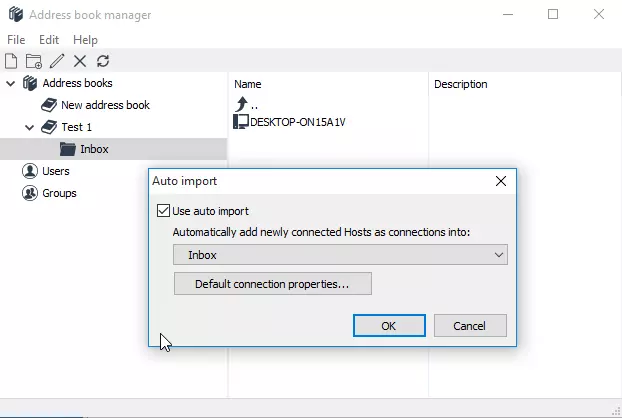Click the delete X toolbar icon
The image size is (622, 418).
[x=80, y=61]
